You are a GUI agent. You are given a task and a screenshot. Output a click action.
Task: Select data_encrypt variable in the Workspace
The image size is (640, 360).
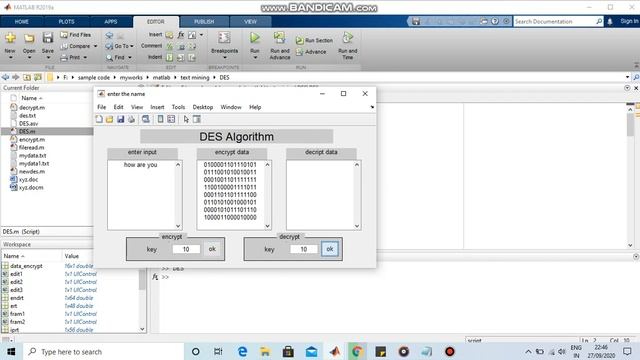pos(26,266)
